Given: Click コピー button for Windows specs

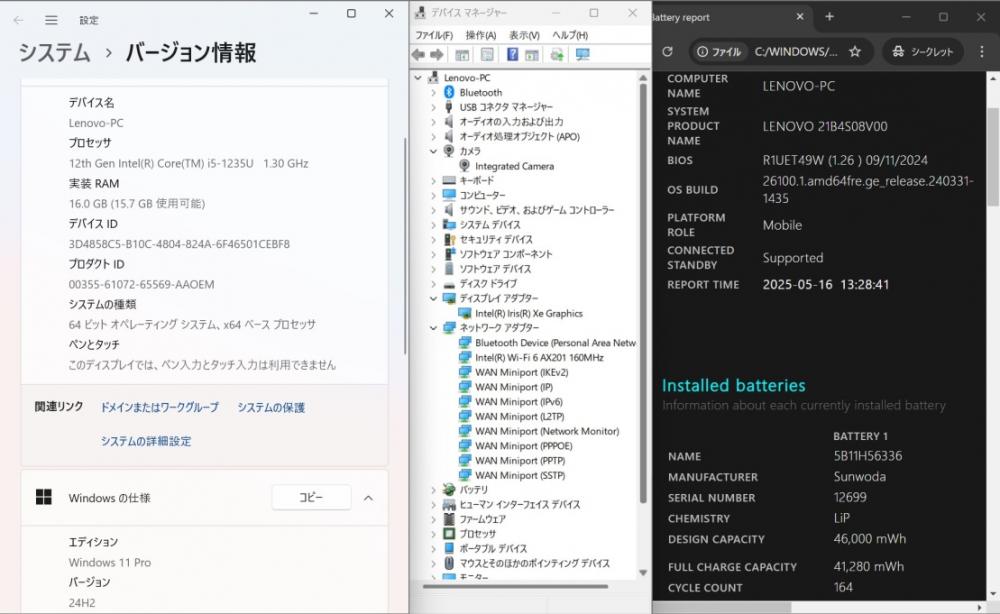Looking at the screenshot, I should pos(311,497).
